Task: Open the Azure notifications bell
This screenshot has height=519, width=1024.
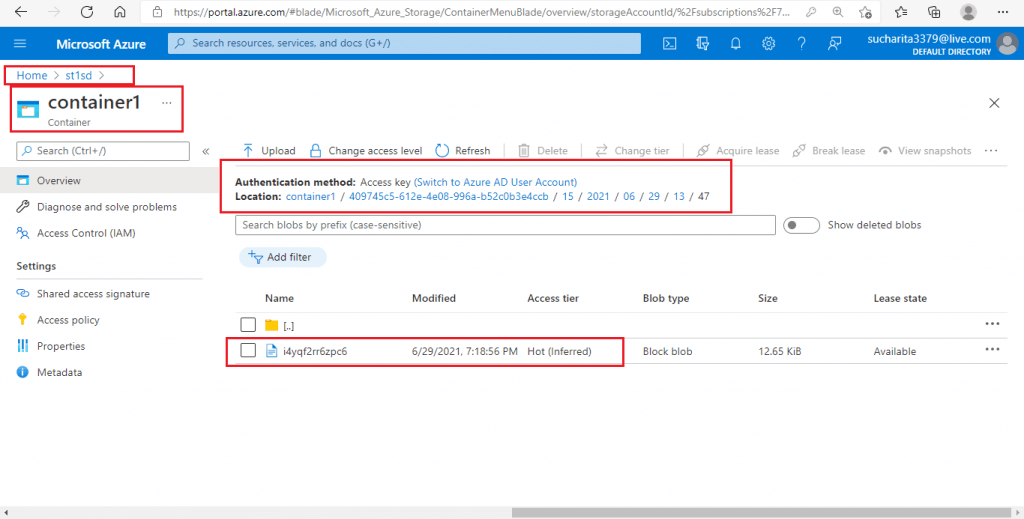Action: coord(735,44)
